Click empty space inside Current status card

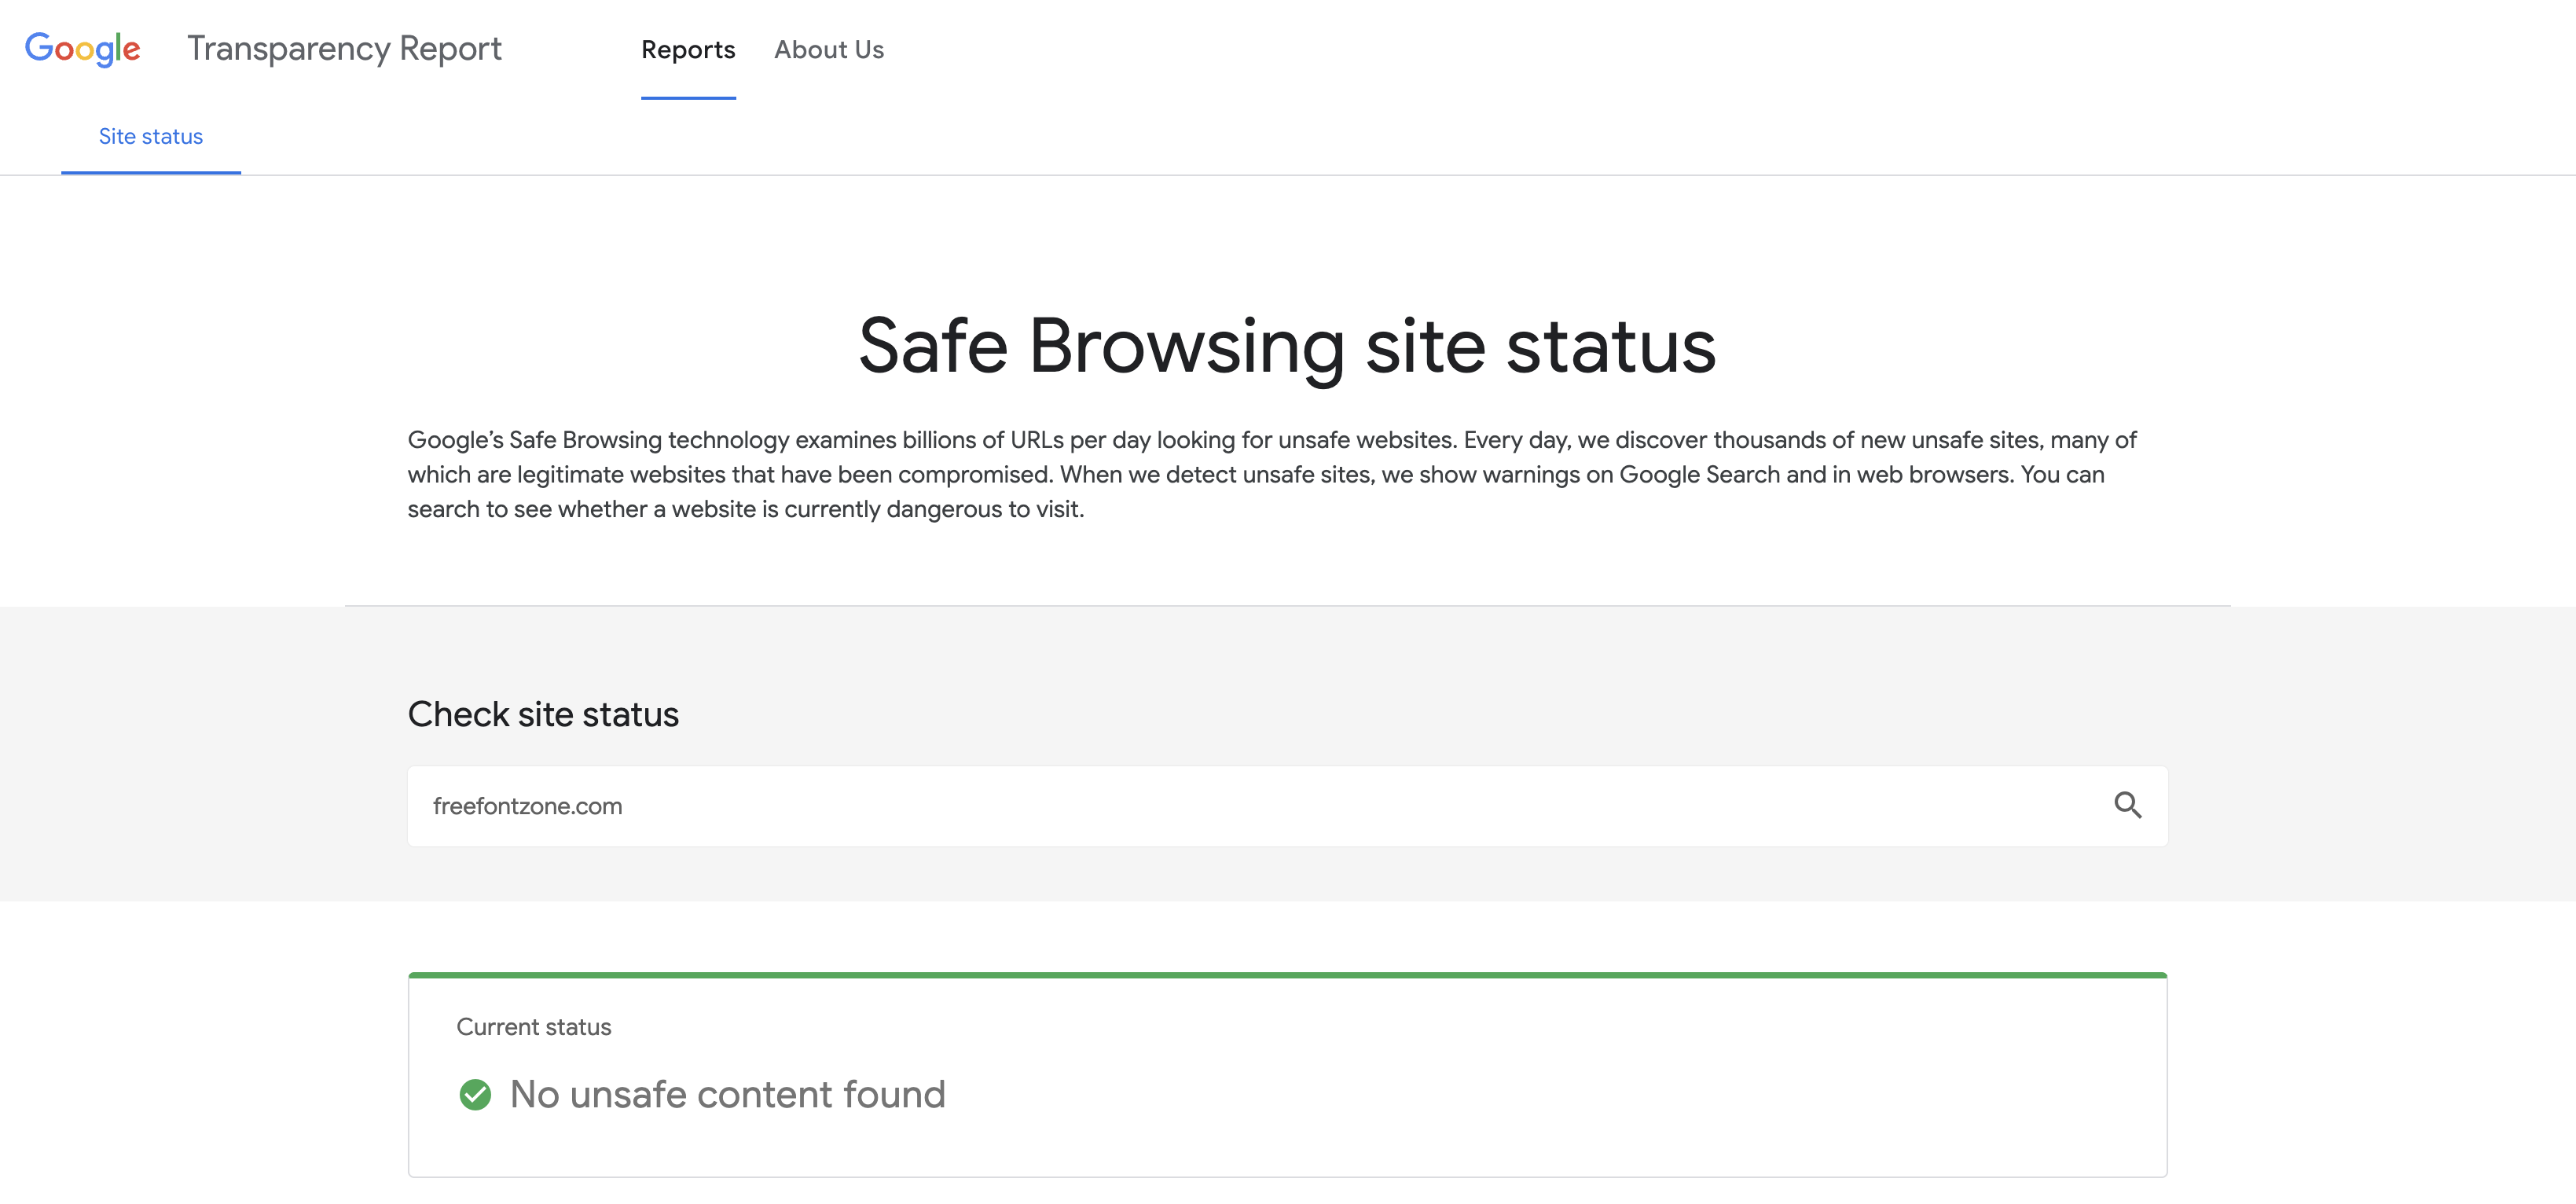click(1600, 1090)
